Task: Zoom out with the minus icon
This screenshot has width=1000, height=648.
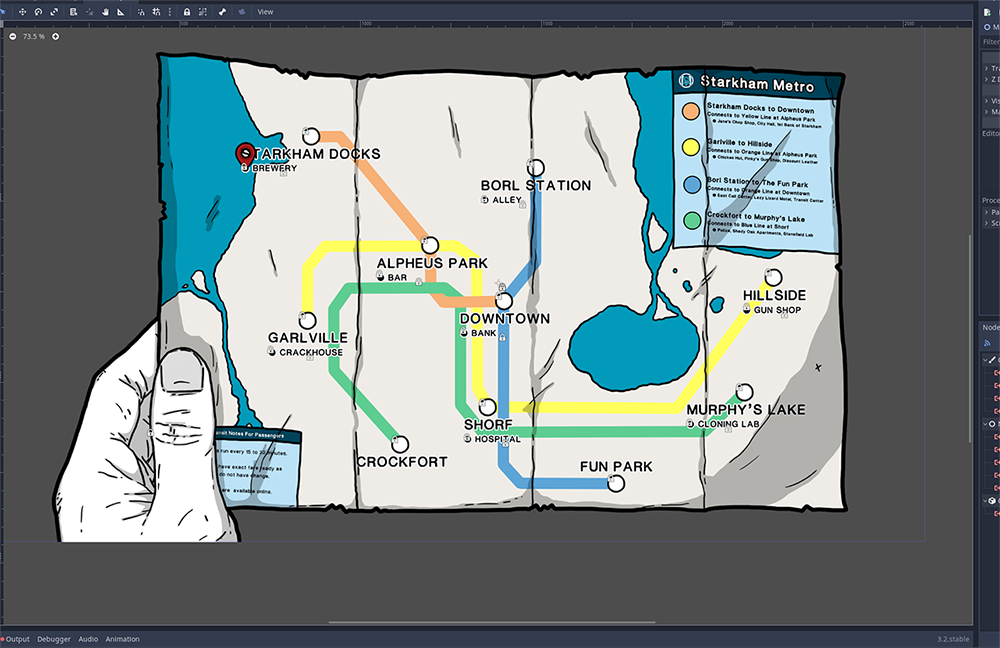Action: point(12,36)
